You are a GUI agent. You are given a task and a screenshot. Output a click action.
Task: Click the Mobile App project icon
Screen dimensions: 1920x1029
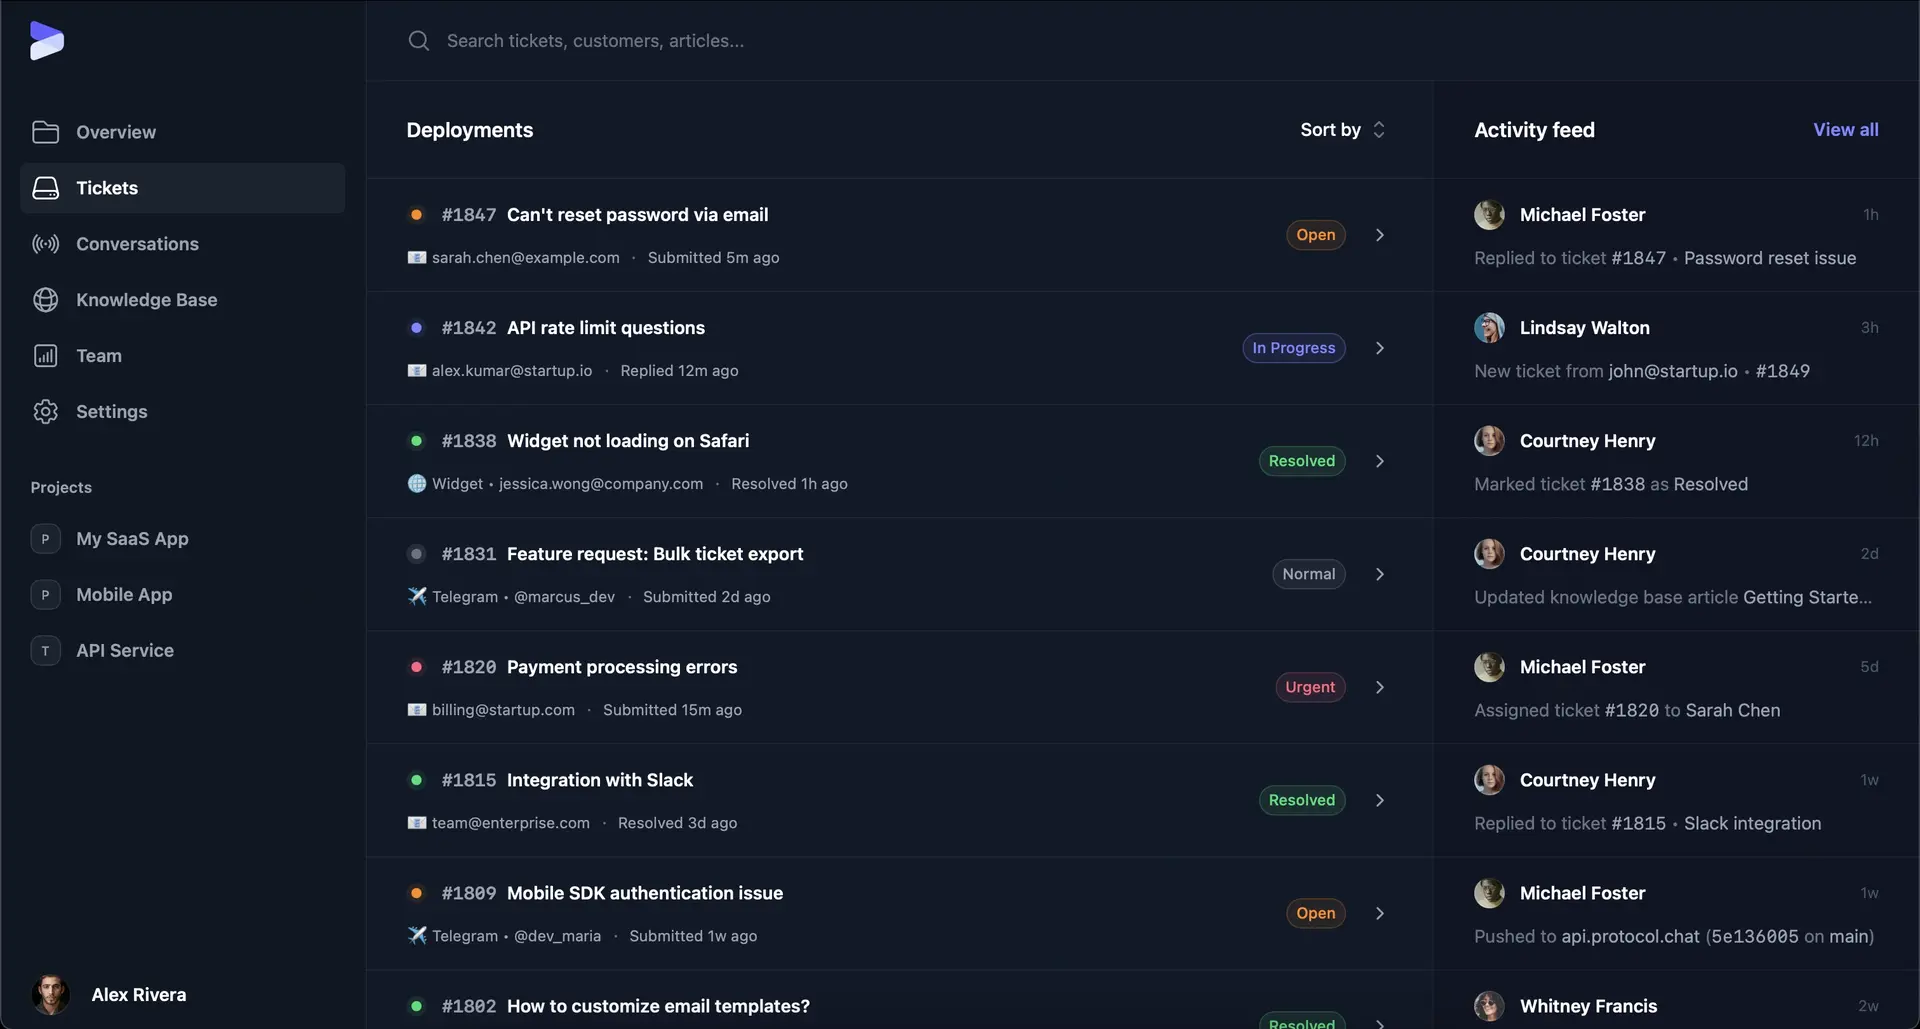click(x=45, y=594)
